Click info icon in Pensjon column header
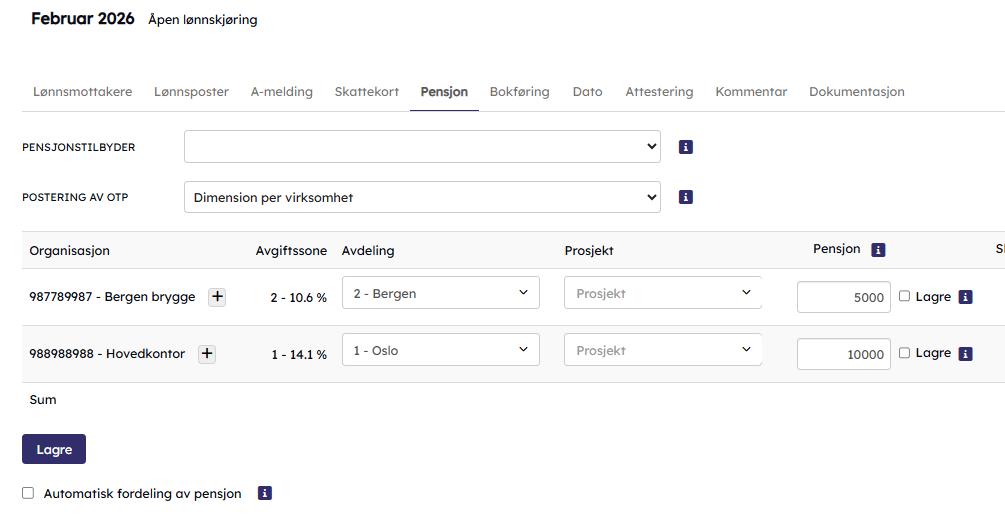This screenshot has height=518, width=1005. 878,250
